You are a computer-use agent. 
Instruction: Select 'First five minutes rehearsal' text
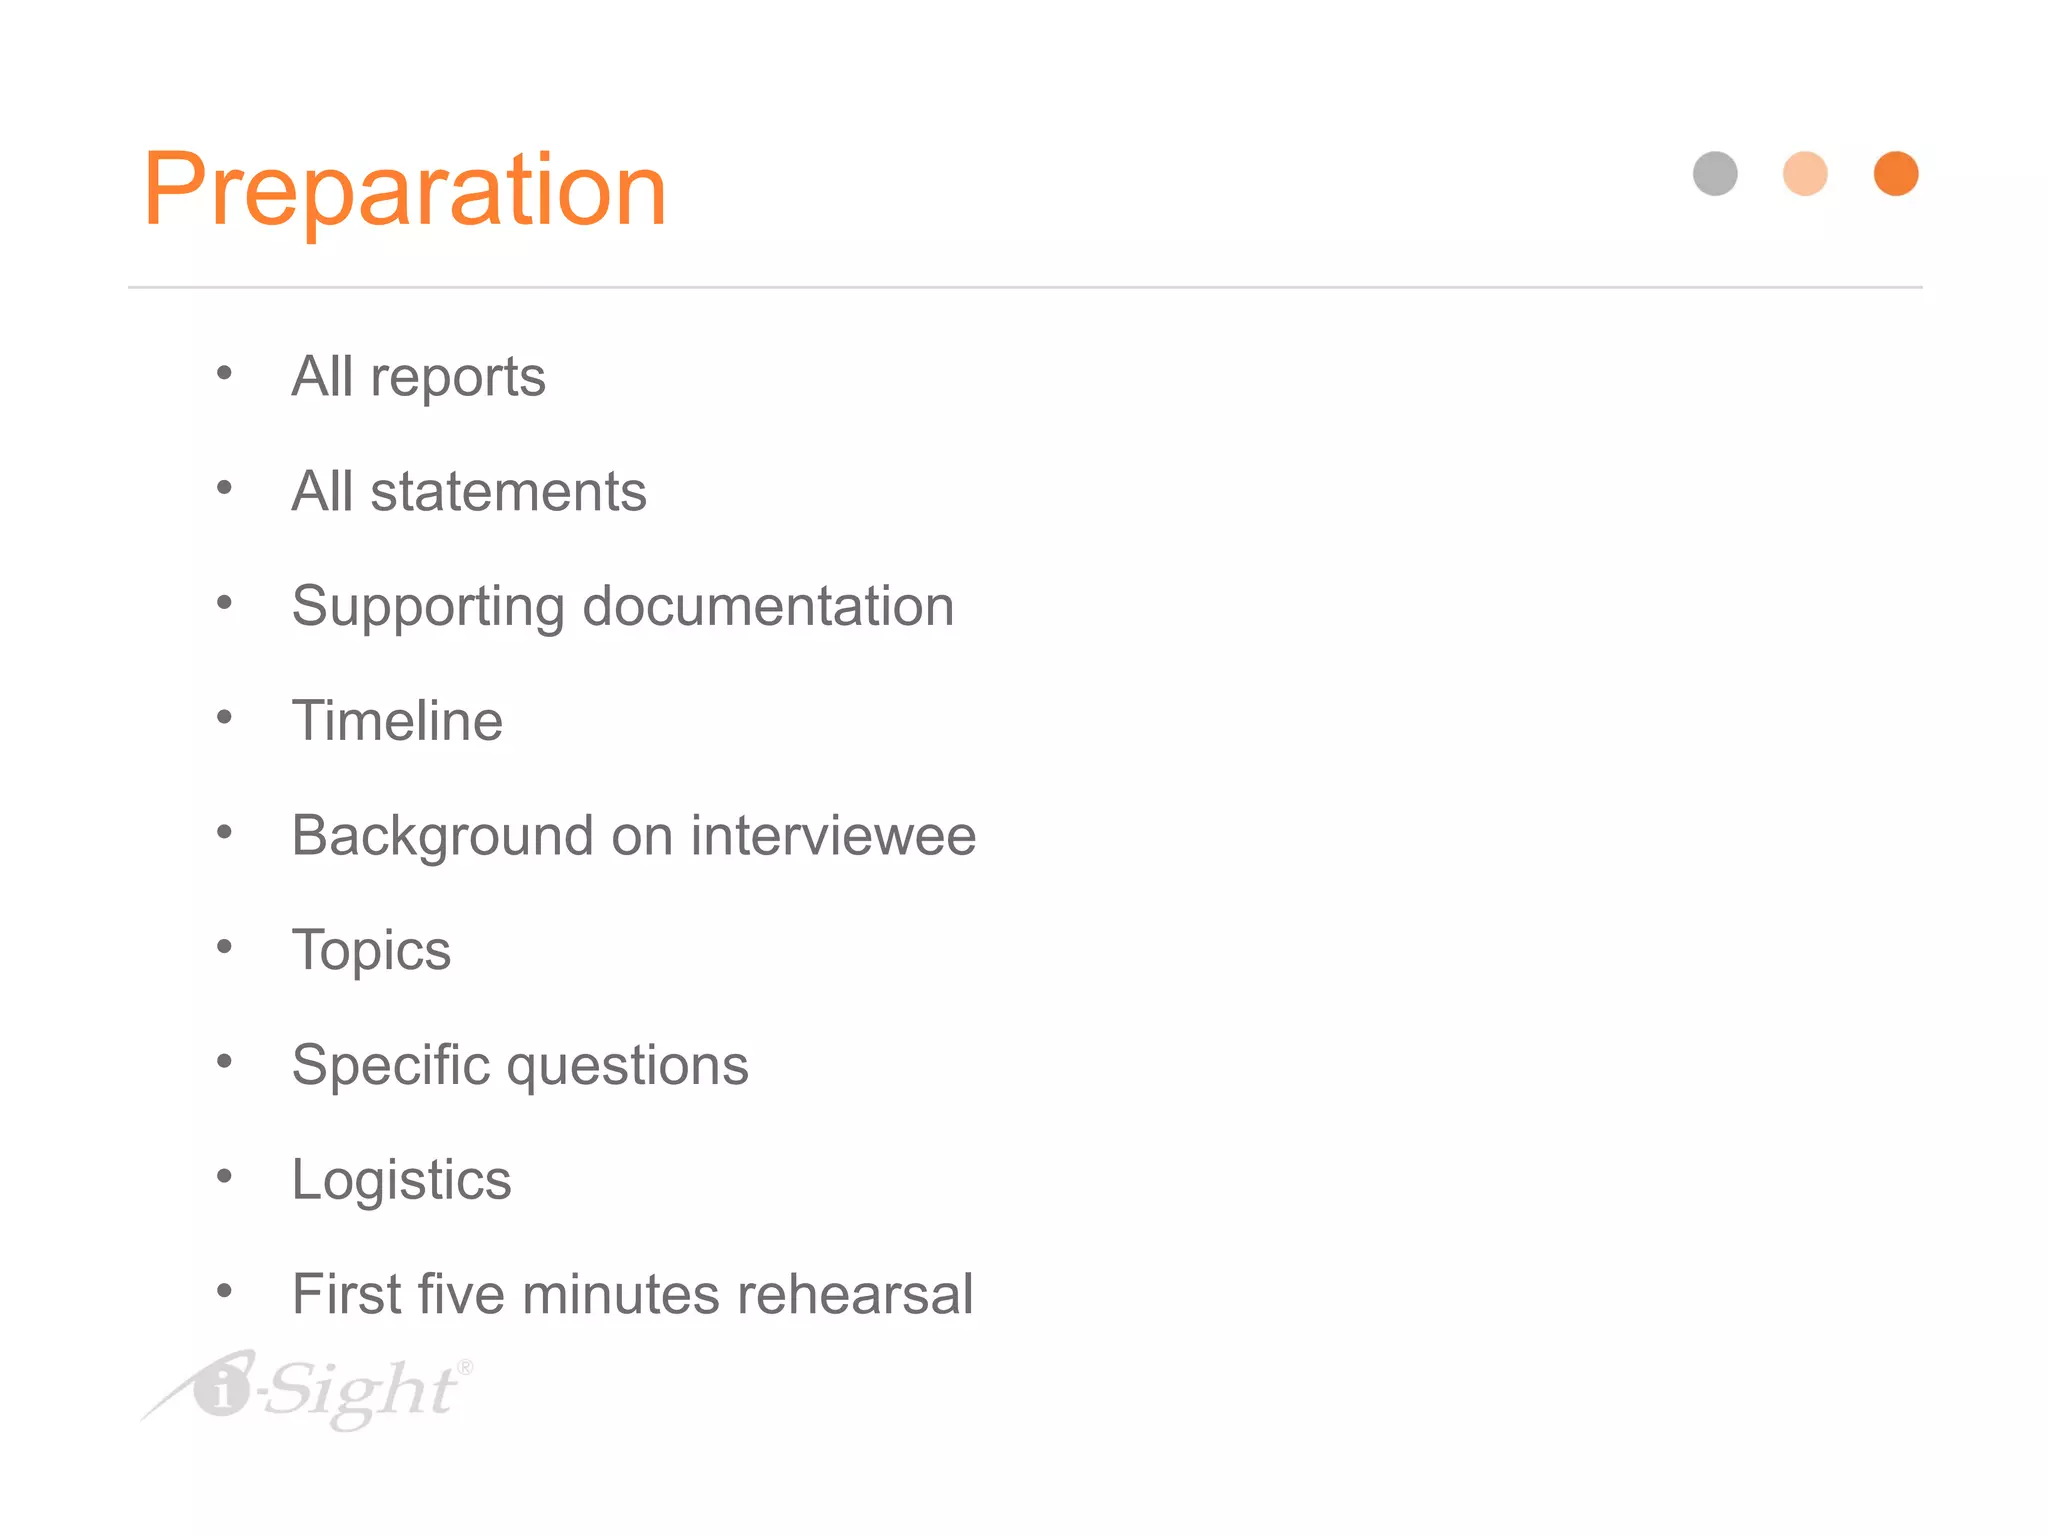click(632, 1294)
